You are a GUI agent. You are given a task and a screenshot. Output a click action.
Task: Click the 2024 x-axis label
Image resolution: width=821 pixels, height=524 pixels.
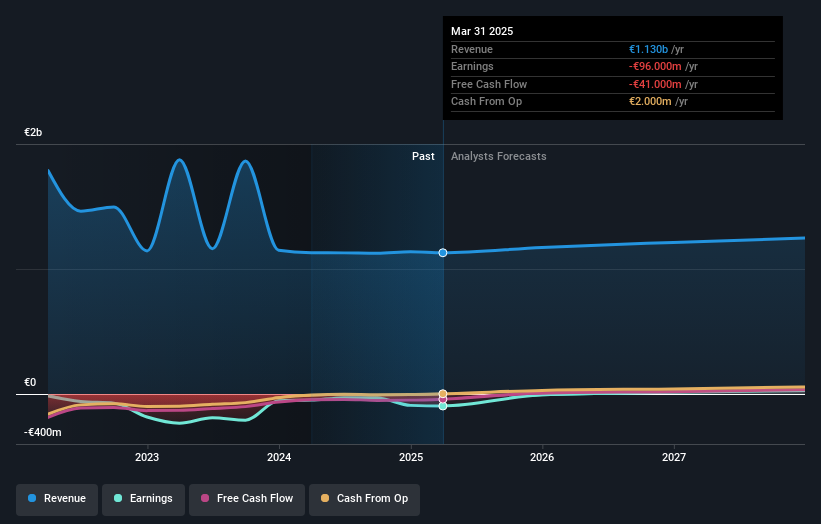[x=279, y=457]
